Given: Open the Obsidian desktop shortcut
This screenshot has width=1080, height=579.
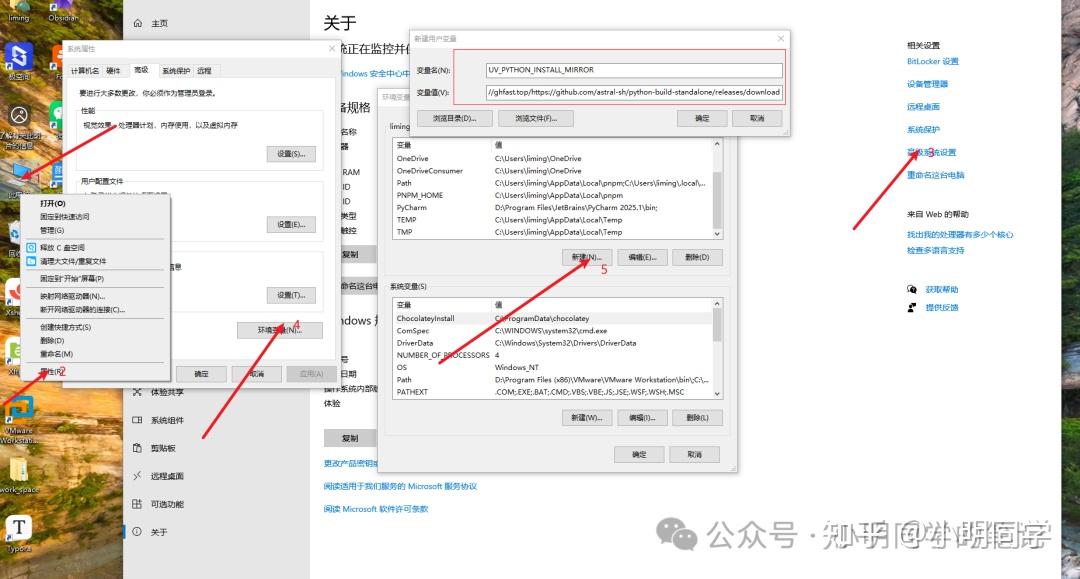Looking at the screenshot, I should (63, 12).
